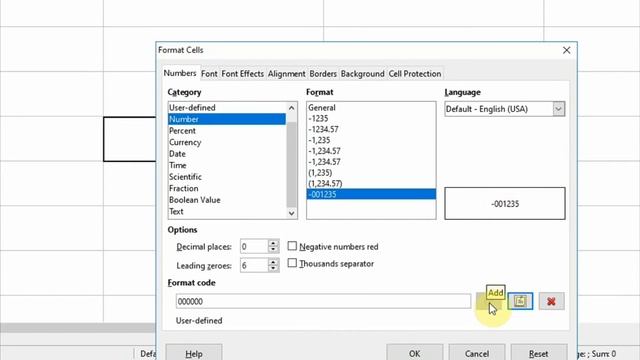
Task: Open the Language dropdown
Action: (558, 109)
